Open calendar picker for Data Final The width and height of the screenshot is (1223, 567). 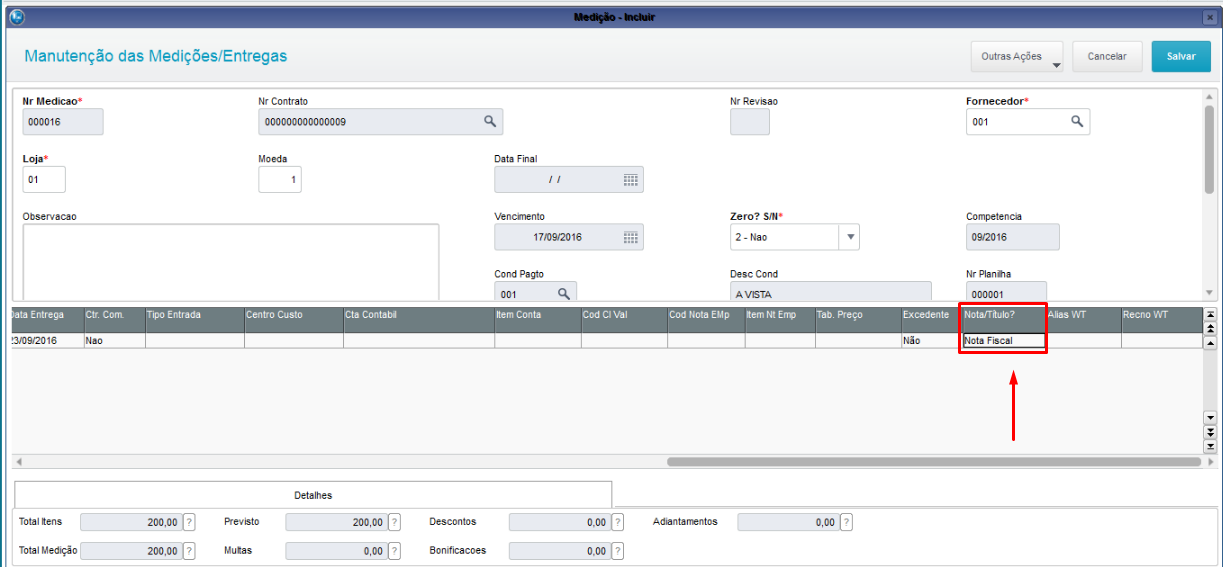pyautogui.click(x=631, y=179)
